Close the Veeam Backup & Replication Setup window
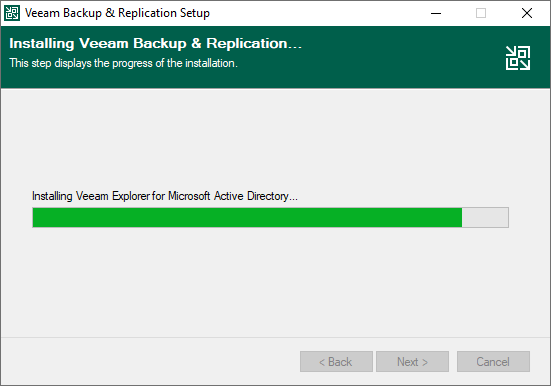This screenshot has width=551, height=386. click(x=526, y=13)
